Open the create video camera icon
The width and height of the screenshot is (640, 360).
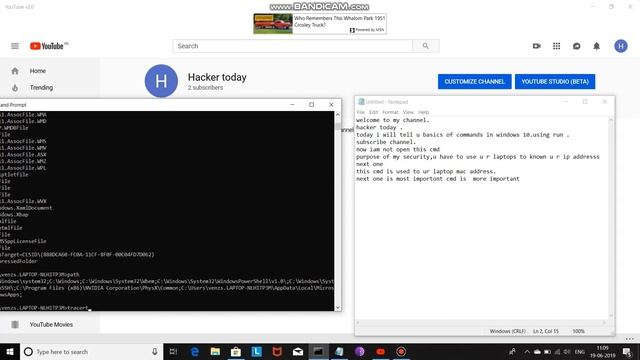(537, 46)
